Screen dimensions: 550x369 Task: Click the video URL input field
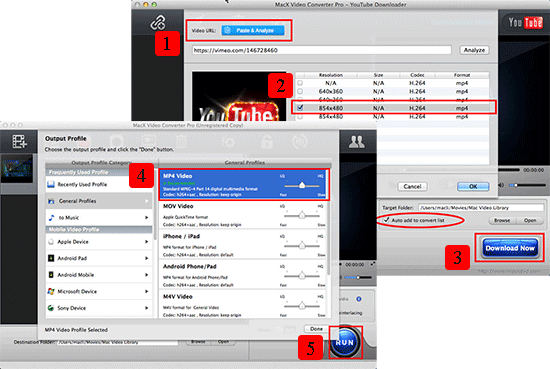(x=321, y=50)
